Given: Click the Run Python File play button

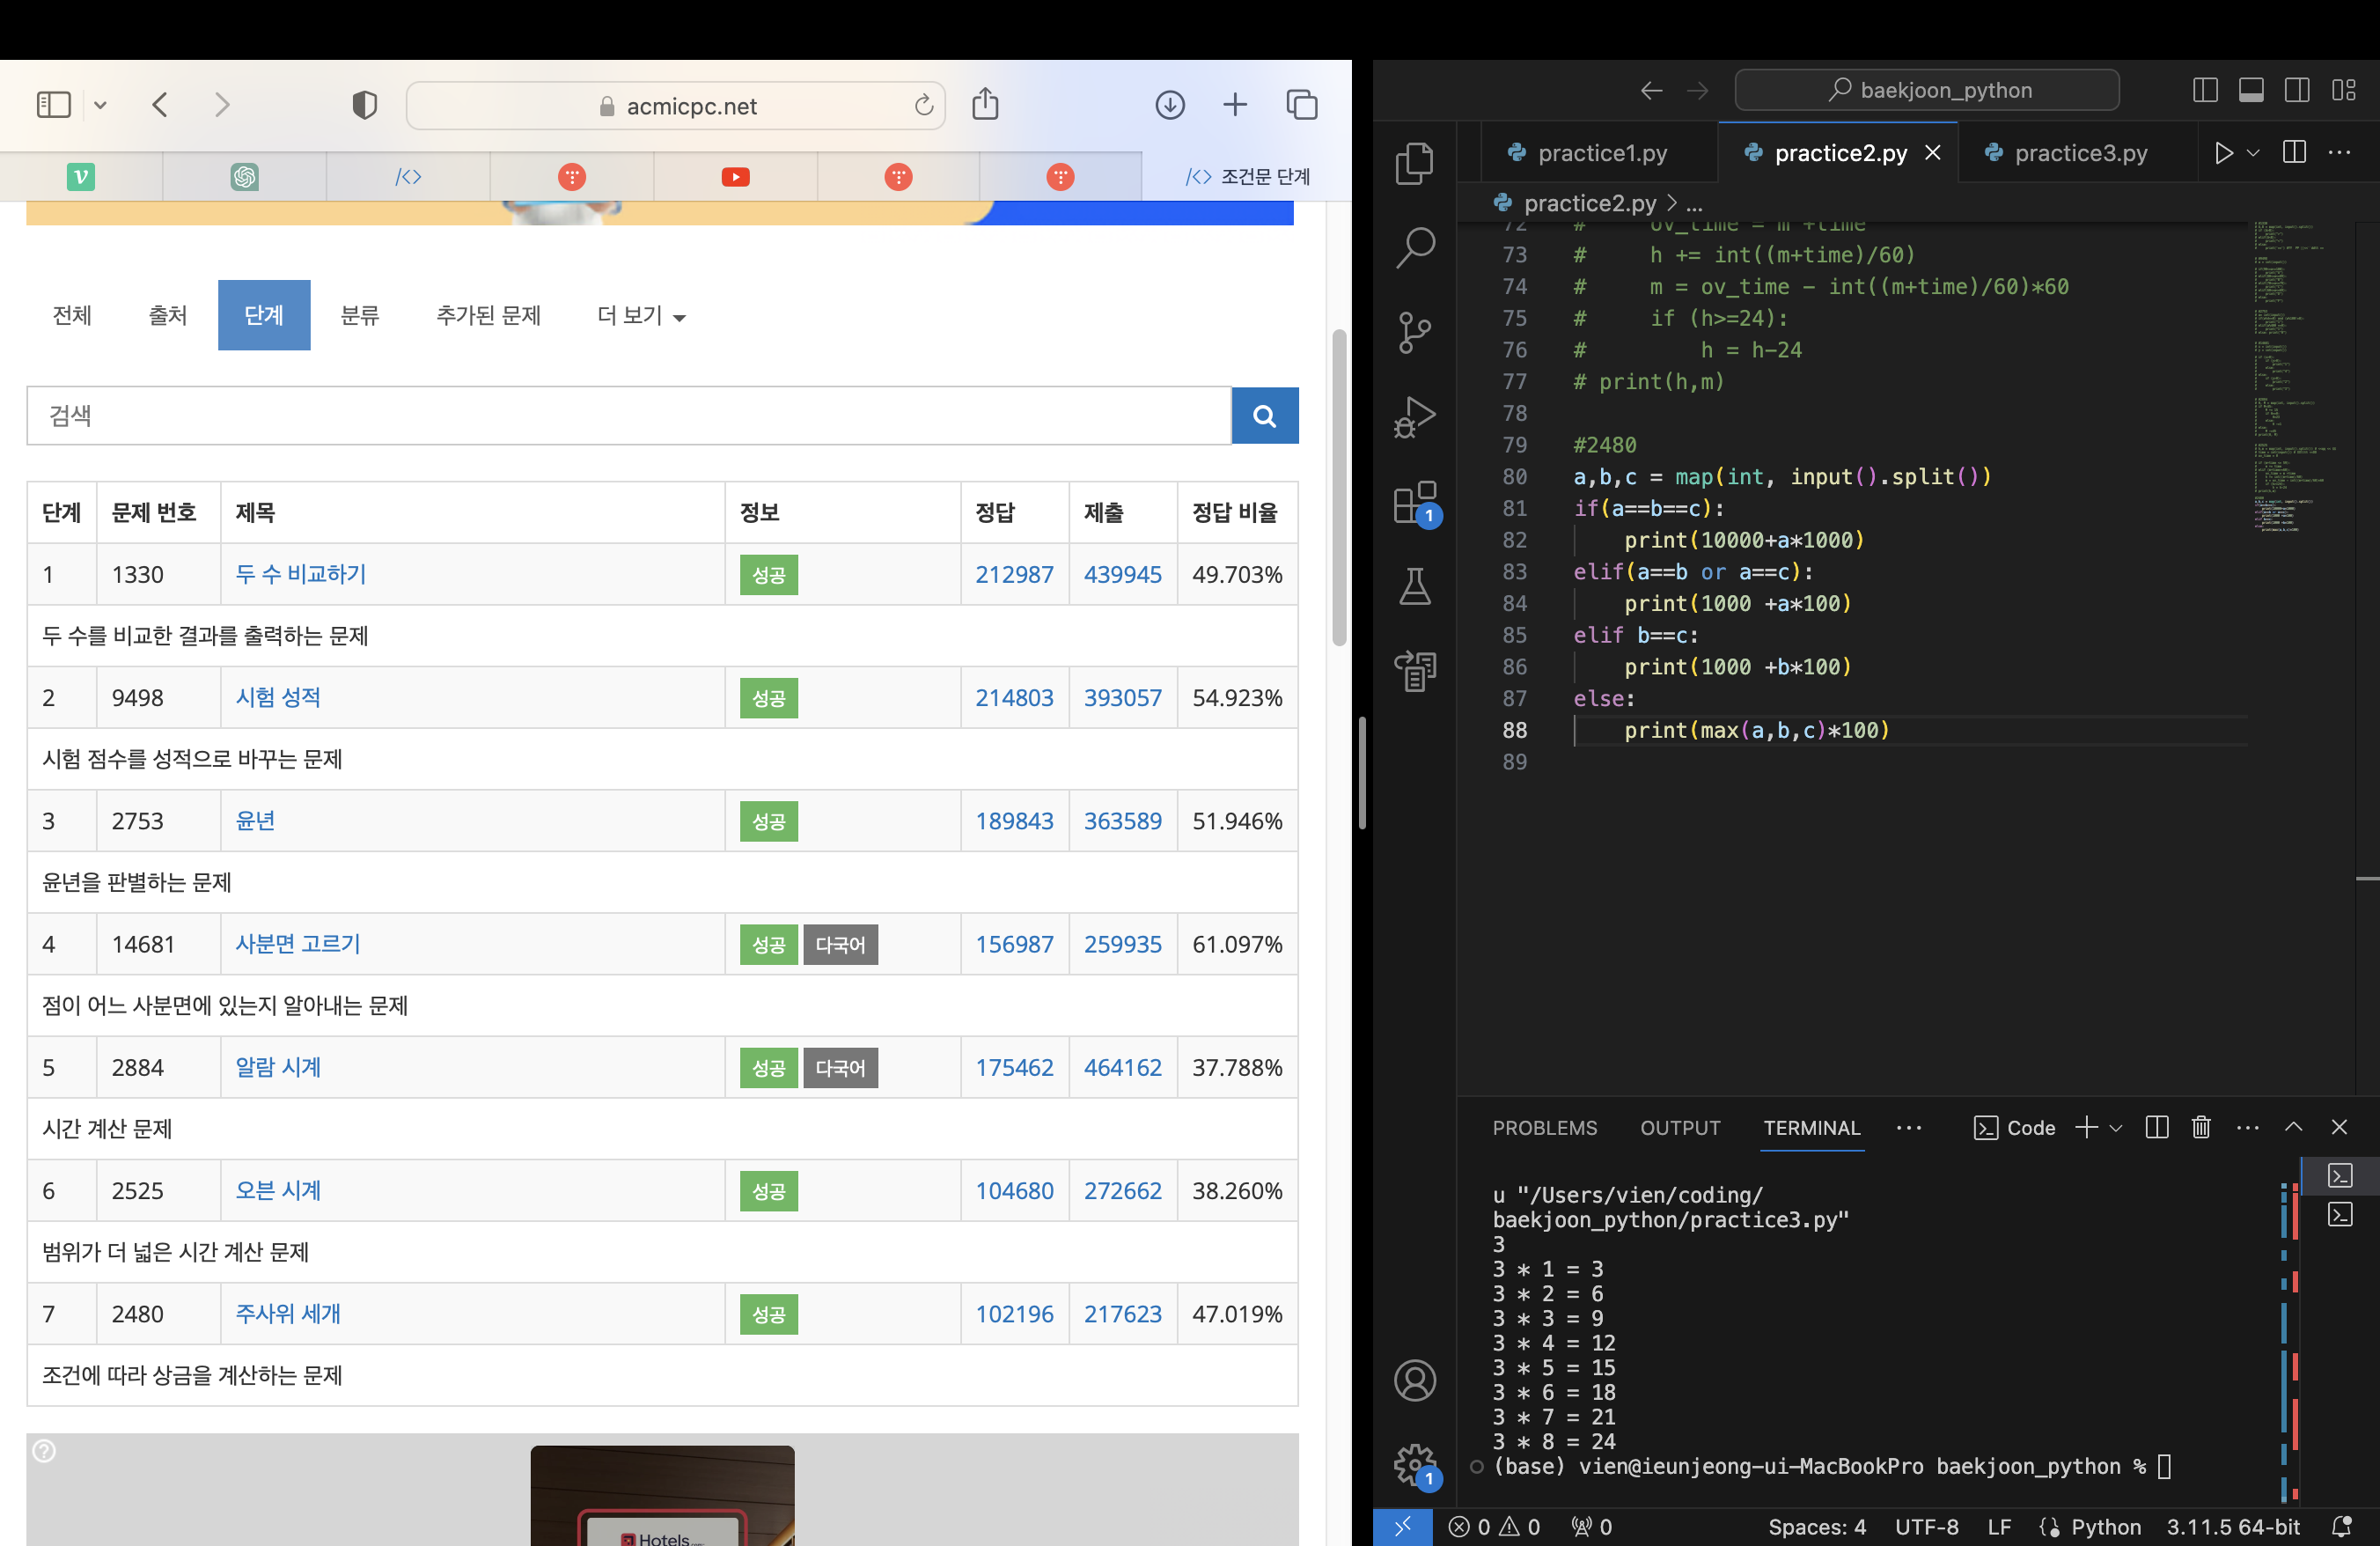Looking at the screenshot, I should pos(2223,153).
